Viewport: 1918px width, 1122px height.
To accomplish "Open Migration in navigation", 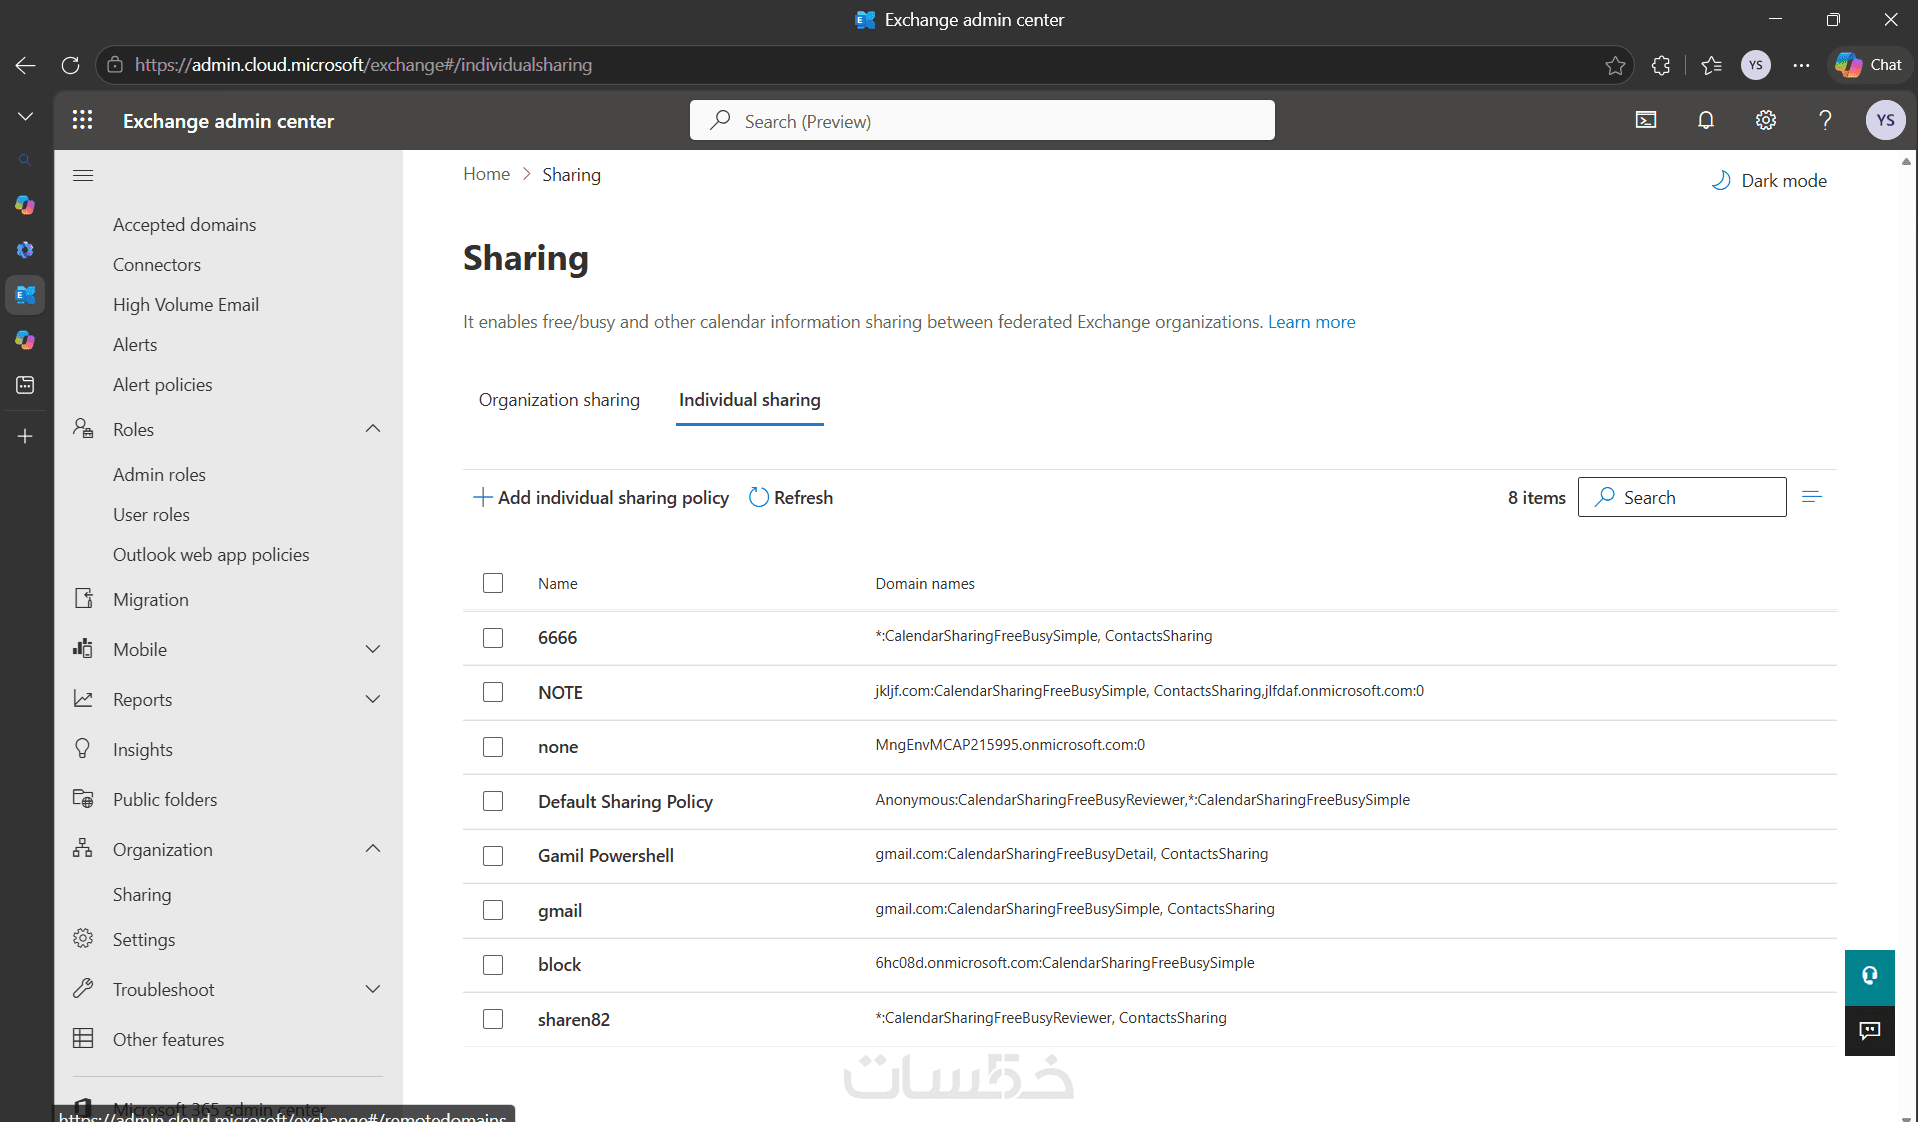I will click(x=151, y=600).
